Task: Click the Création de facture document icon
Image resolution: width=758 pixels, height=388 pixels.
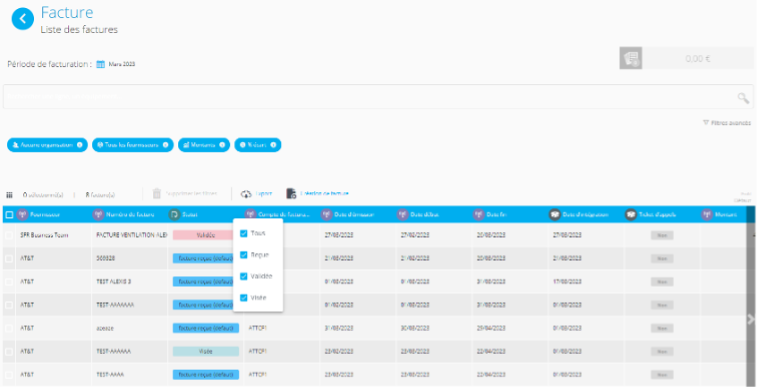Action: click(291, 194)
